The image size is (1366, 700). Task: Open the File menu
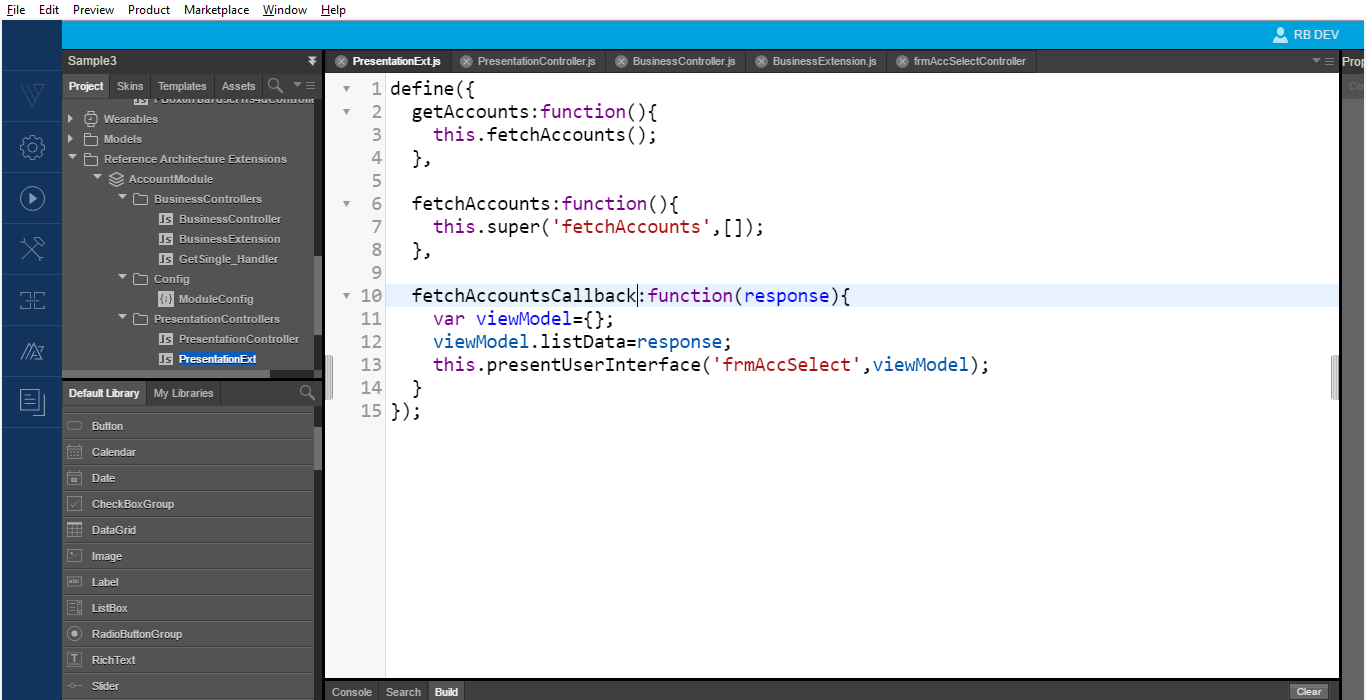(16, 10)
